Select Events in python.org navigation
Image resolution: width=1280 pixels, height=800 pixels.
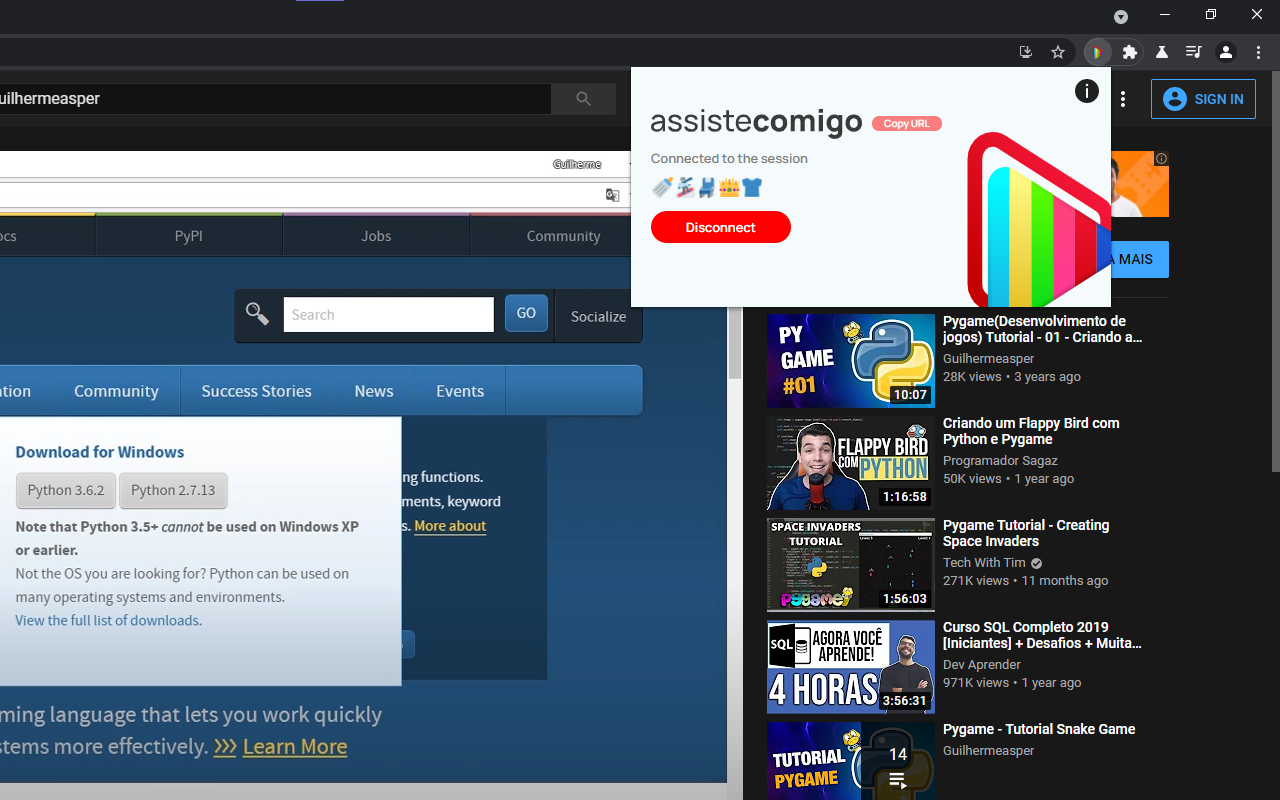[x=460, y=391]
